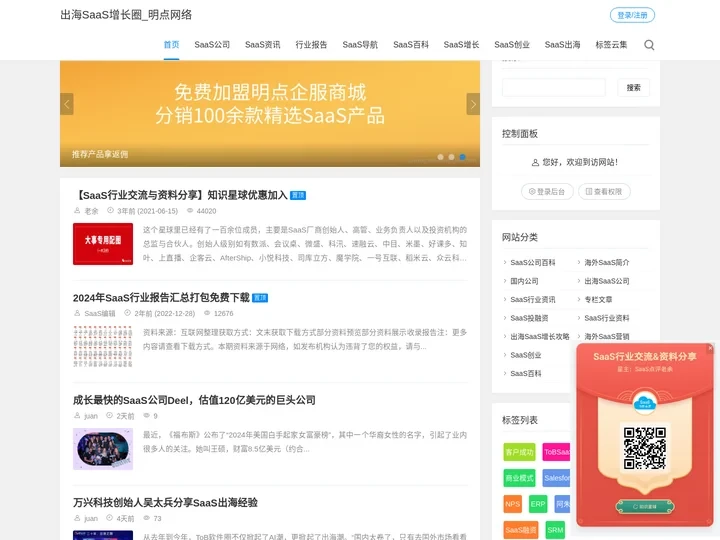Click the 搜索 button
Viewport: 720px width, 540px height.
click(x=633, y=87)
